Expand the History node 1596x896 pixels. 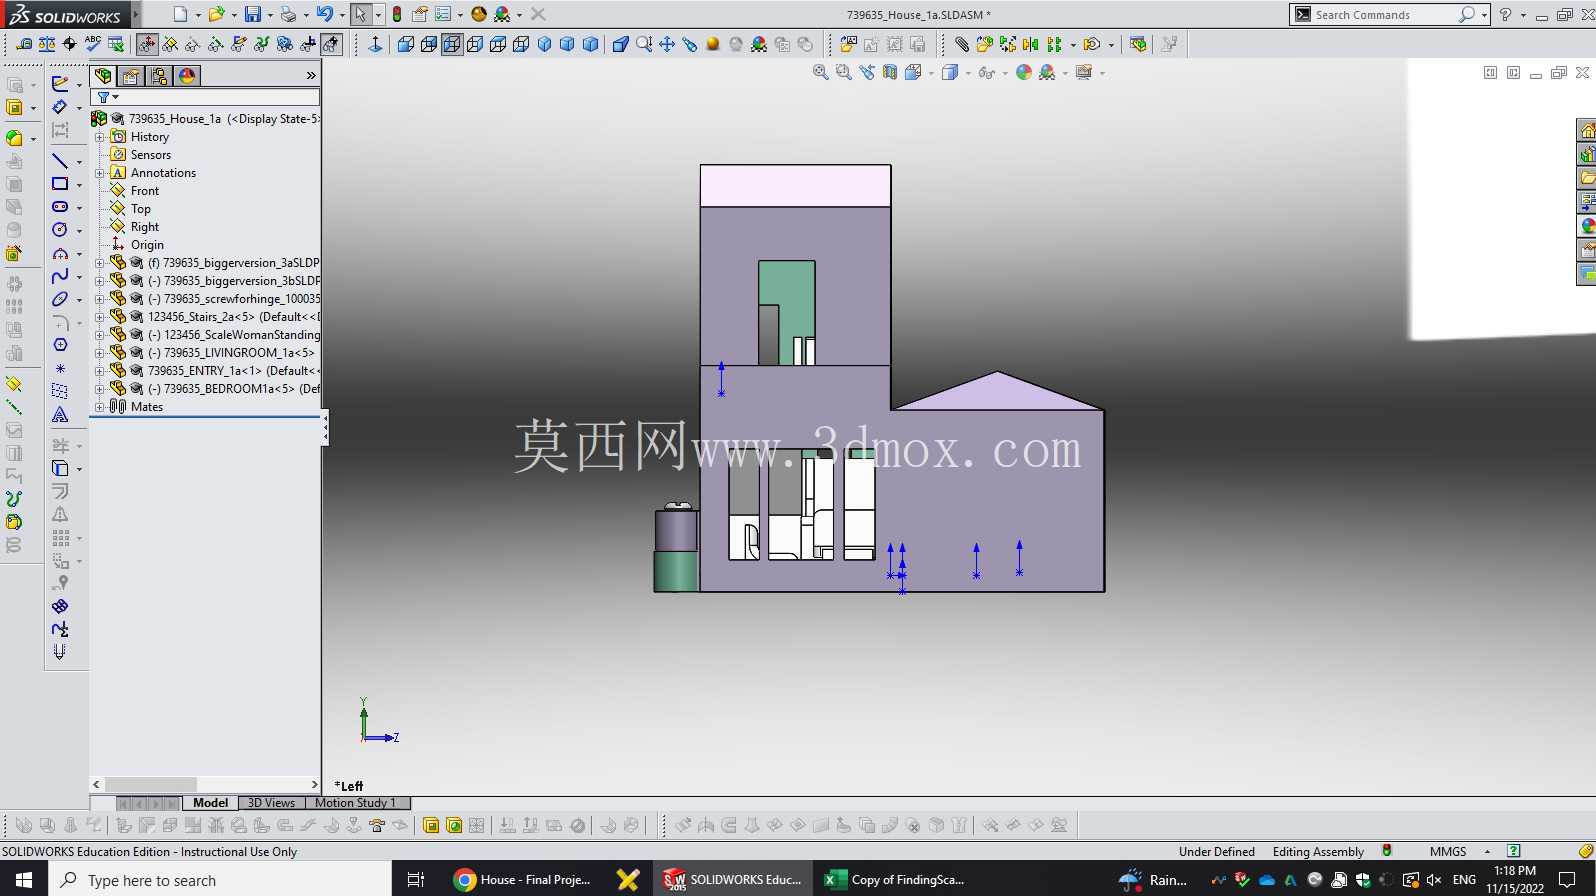[x=100, y=137]
